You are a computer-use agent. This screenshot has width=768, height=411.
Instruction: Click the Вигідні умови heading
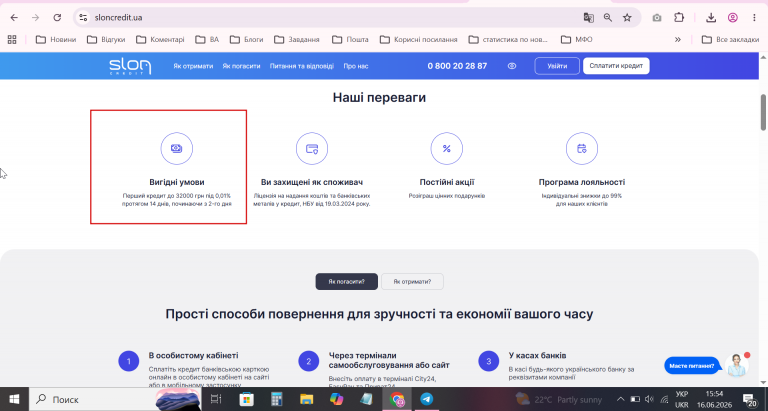(177, 182)
